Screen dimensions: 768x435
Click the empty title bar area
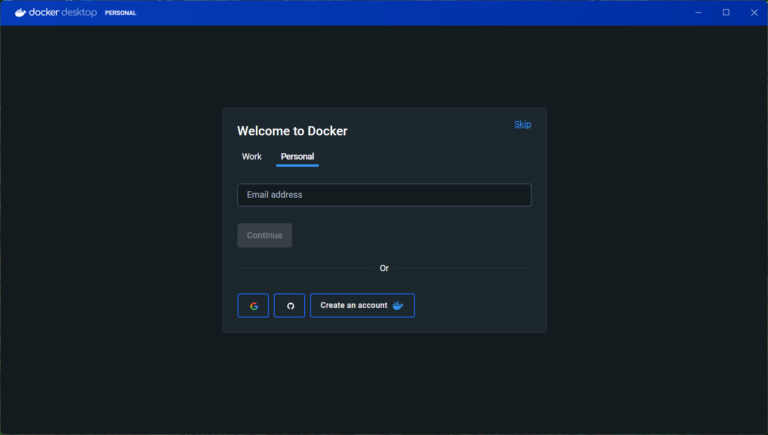click(x=400, y=12)
